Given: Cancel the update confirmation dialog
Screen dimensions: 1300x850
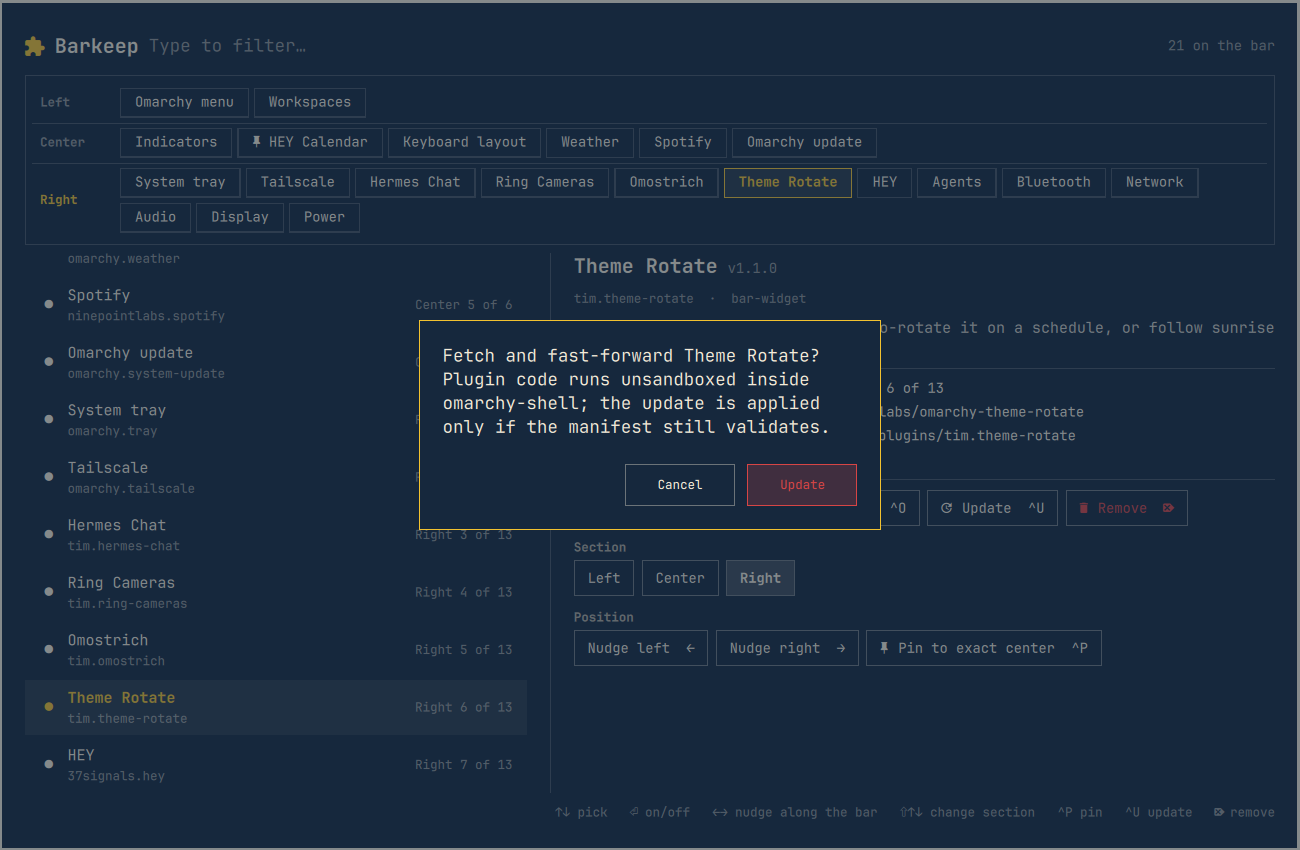Looking at the screenshot, I should tap(680, 485).
